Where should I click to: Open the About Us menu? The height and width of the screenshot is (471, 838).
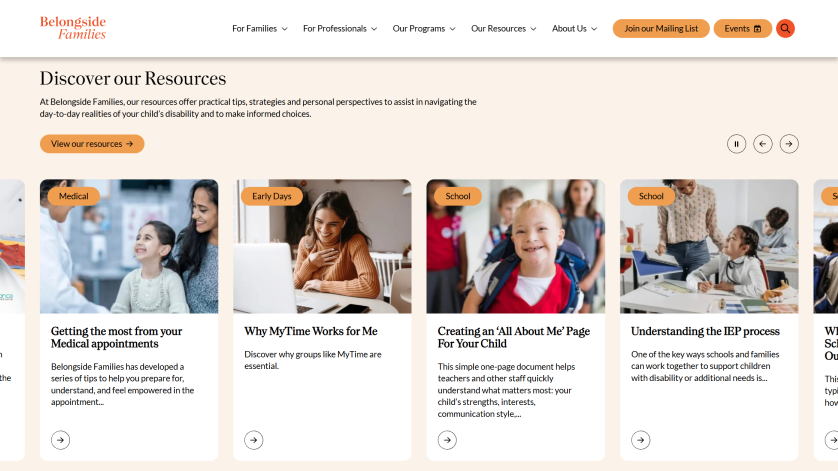(575, 29)
